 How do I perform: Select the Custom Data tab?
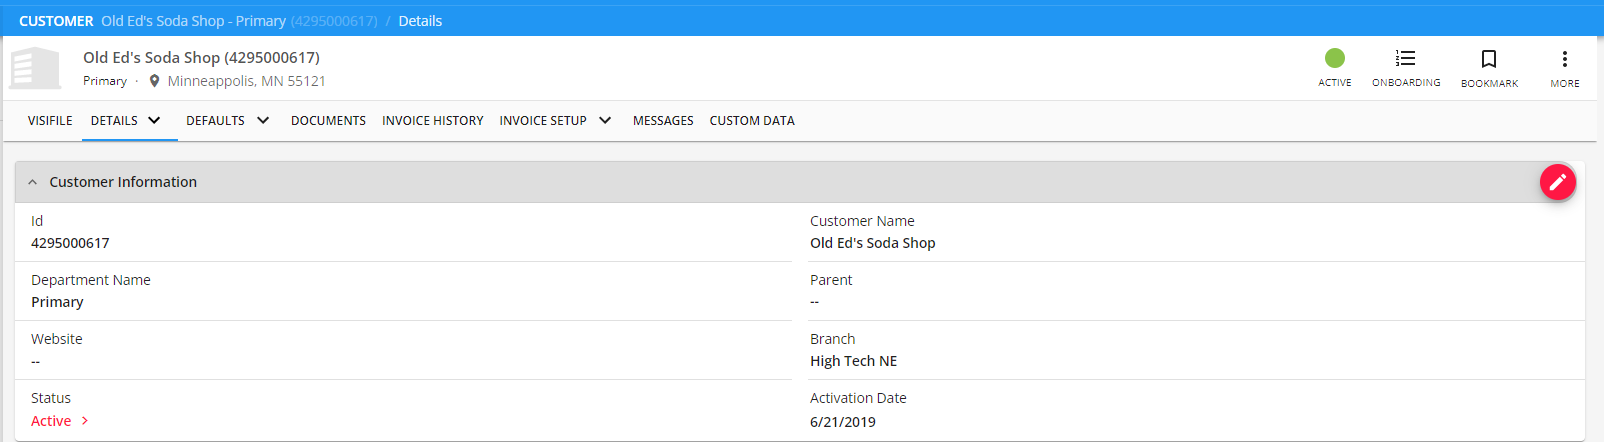pyautogui.click(x=751, y=120)
